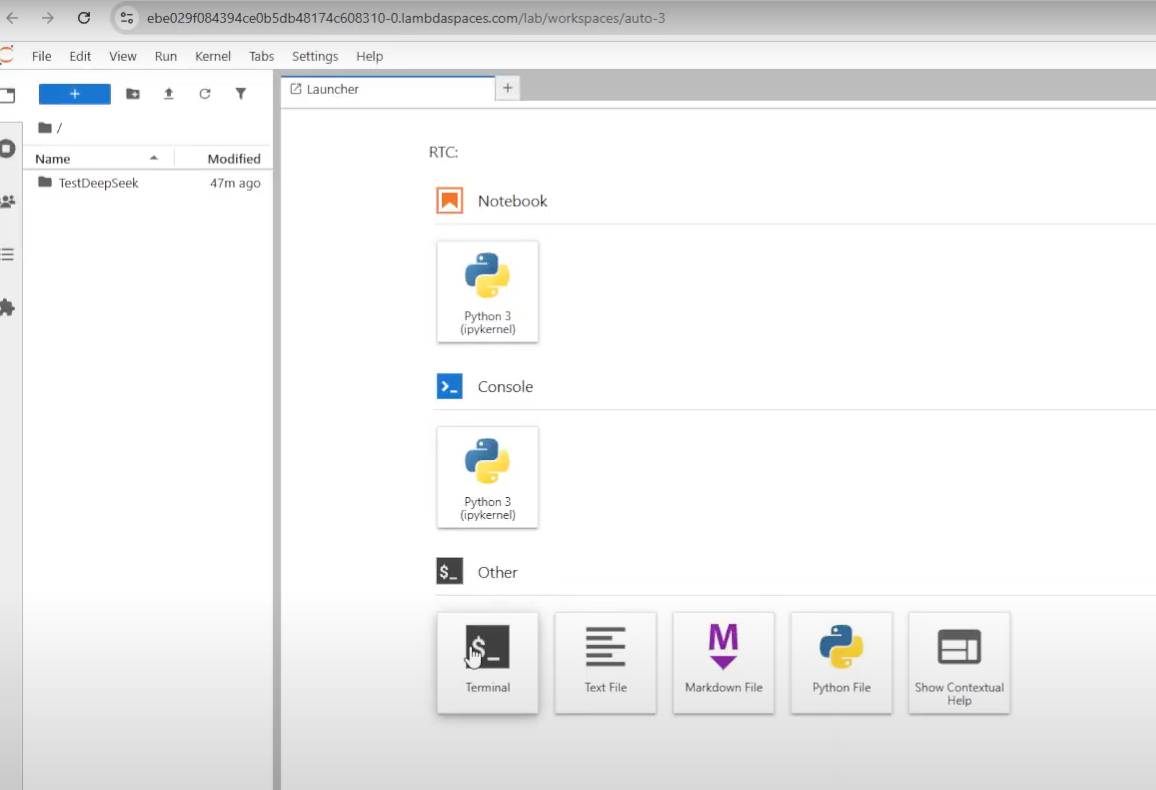This screenshot has height=790, width=1156.
Task: Sort files by Modified column
Action: pyautogui.click(x=224, y=158)
